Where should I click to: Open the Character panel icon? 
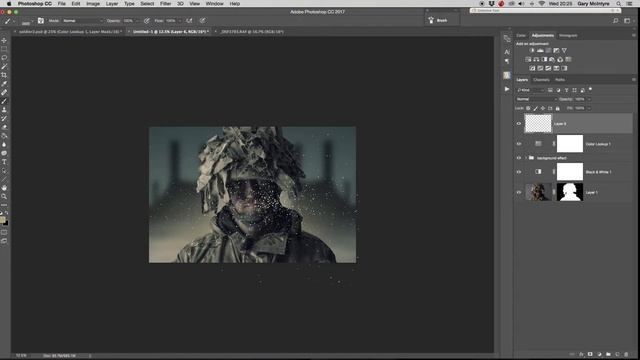coord(507,52)
